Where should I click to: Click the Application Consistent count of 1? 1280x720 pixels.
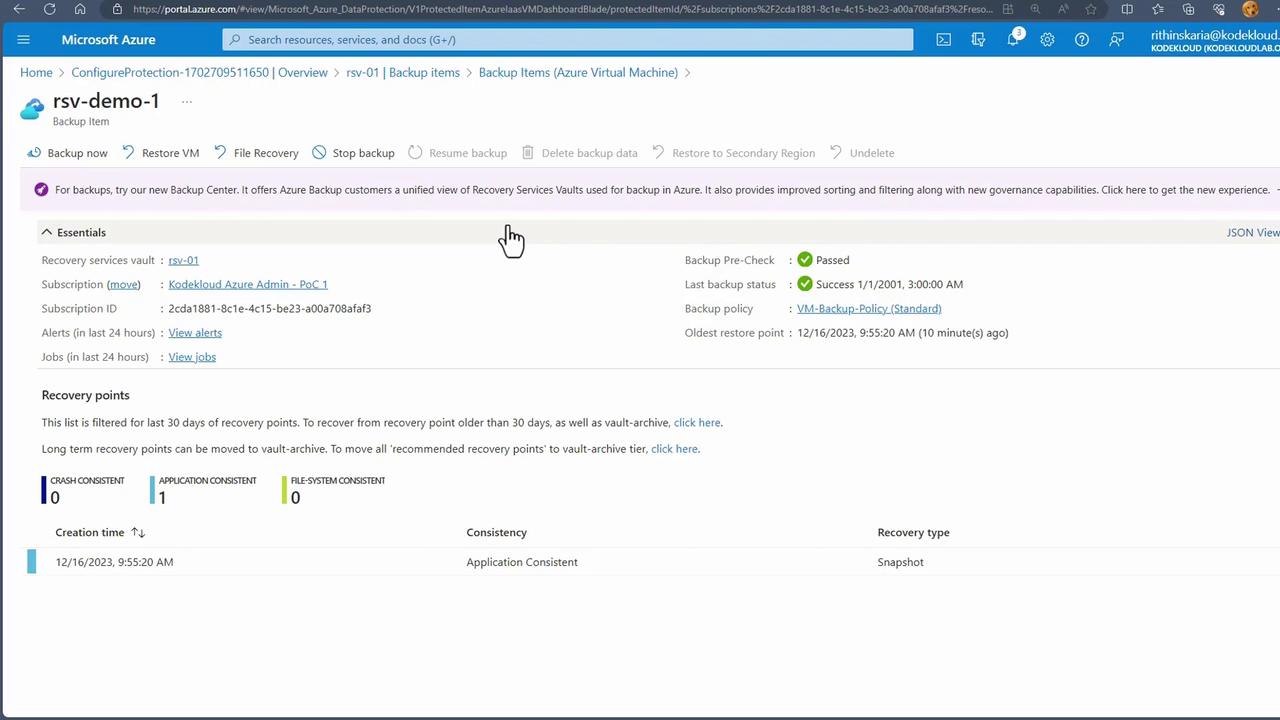pos(162,498)
